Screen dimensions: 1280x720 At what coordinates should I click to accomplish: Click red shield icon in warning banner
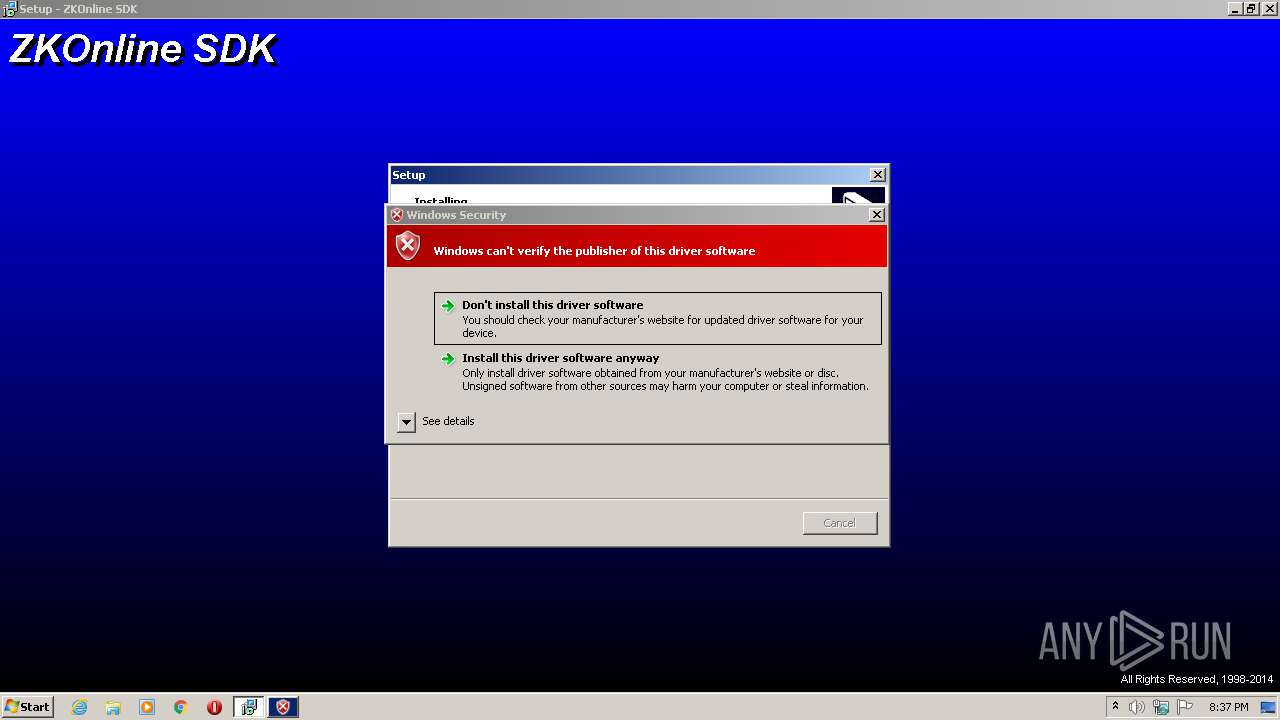tap(408, 245)
